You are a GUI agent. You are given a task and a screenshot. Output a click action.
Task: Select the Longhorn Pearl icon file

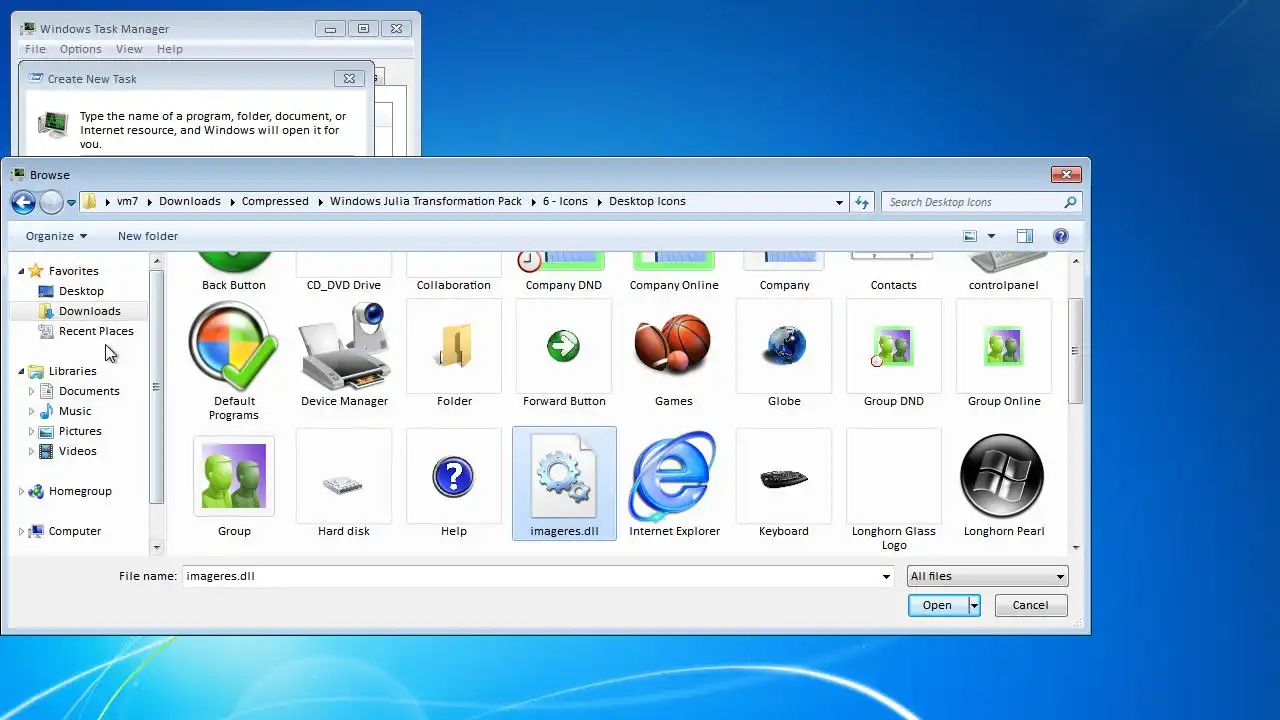click(1004, 483)
